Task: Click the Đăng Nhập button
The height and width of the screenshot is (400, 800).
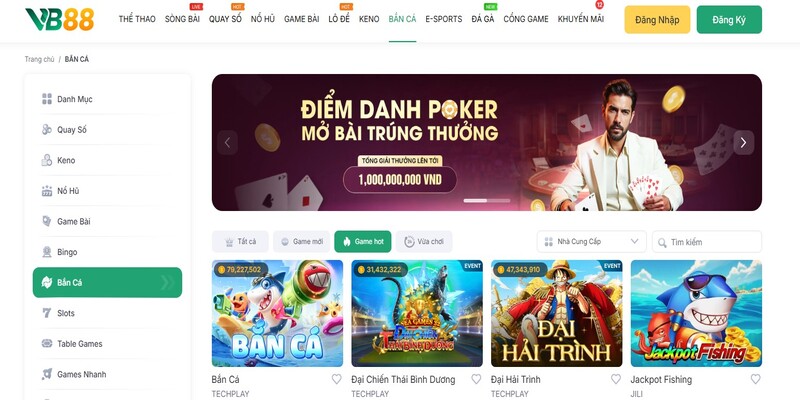Action: coord(657,20)
